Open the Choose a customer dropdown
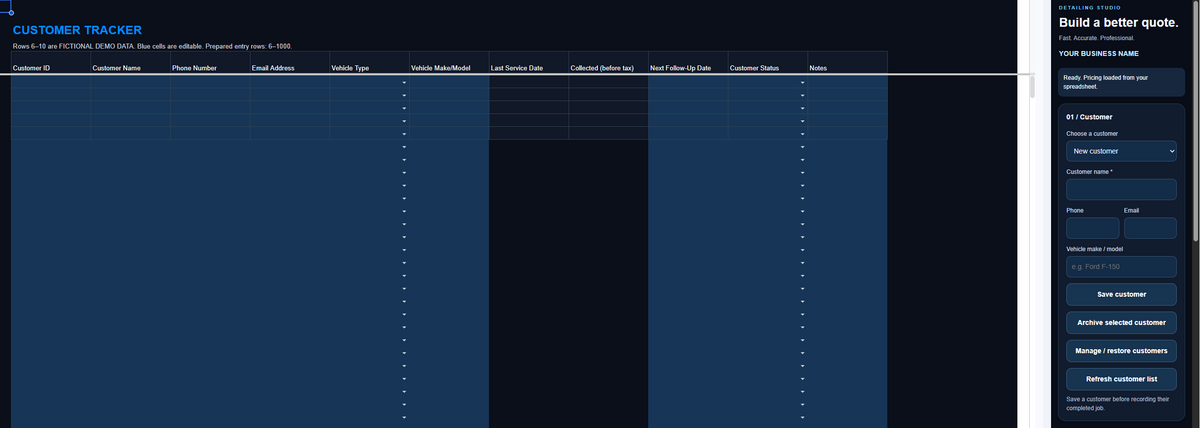This screenshot has width=1200, height=428. click(1121, 151)
